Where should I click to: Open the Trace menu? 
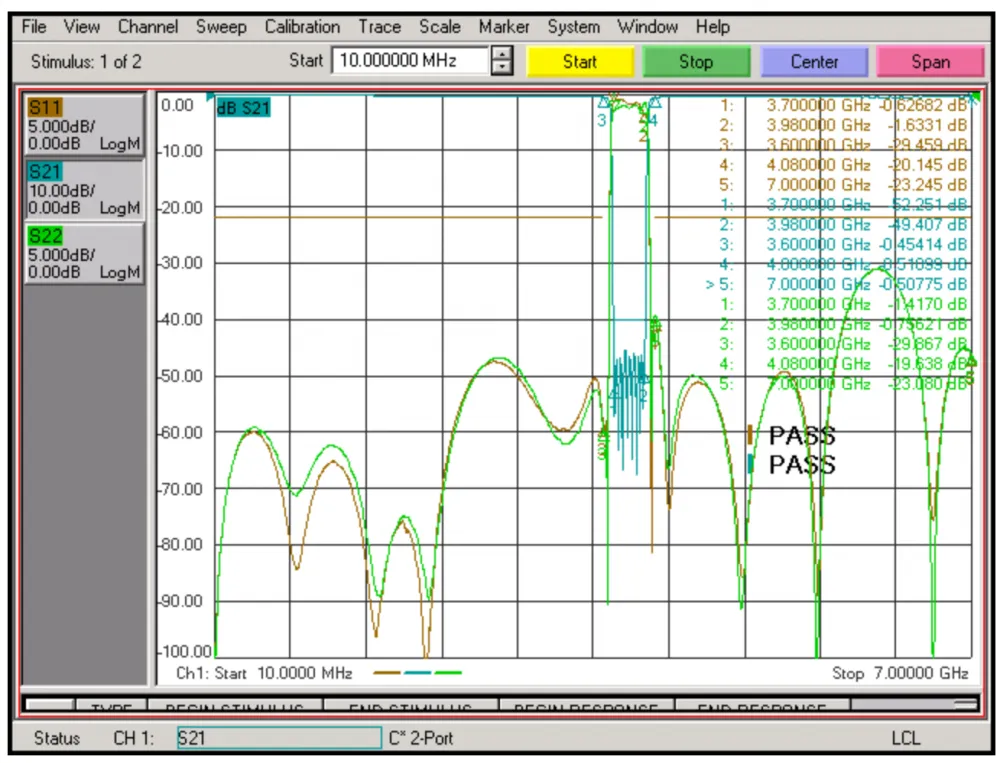pos(379,27)
